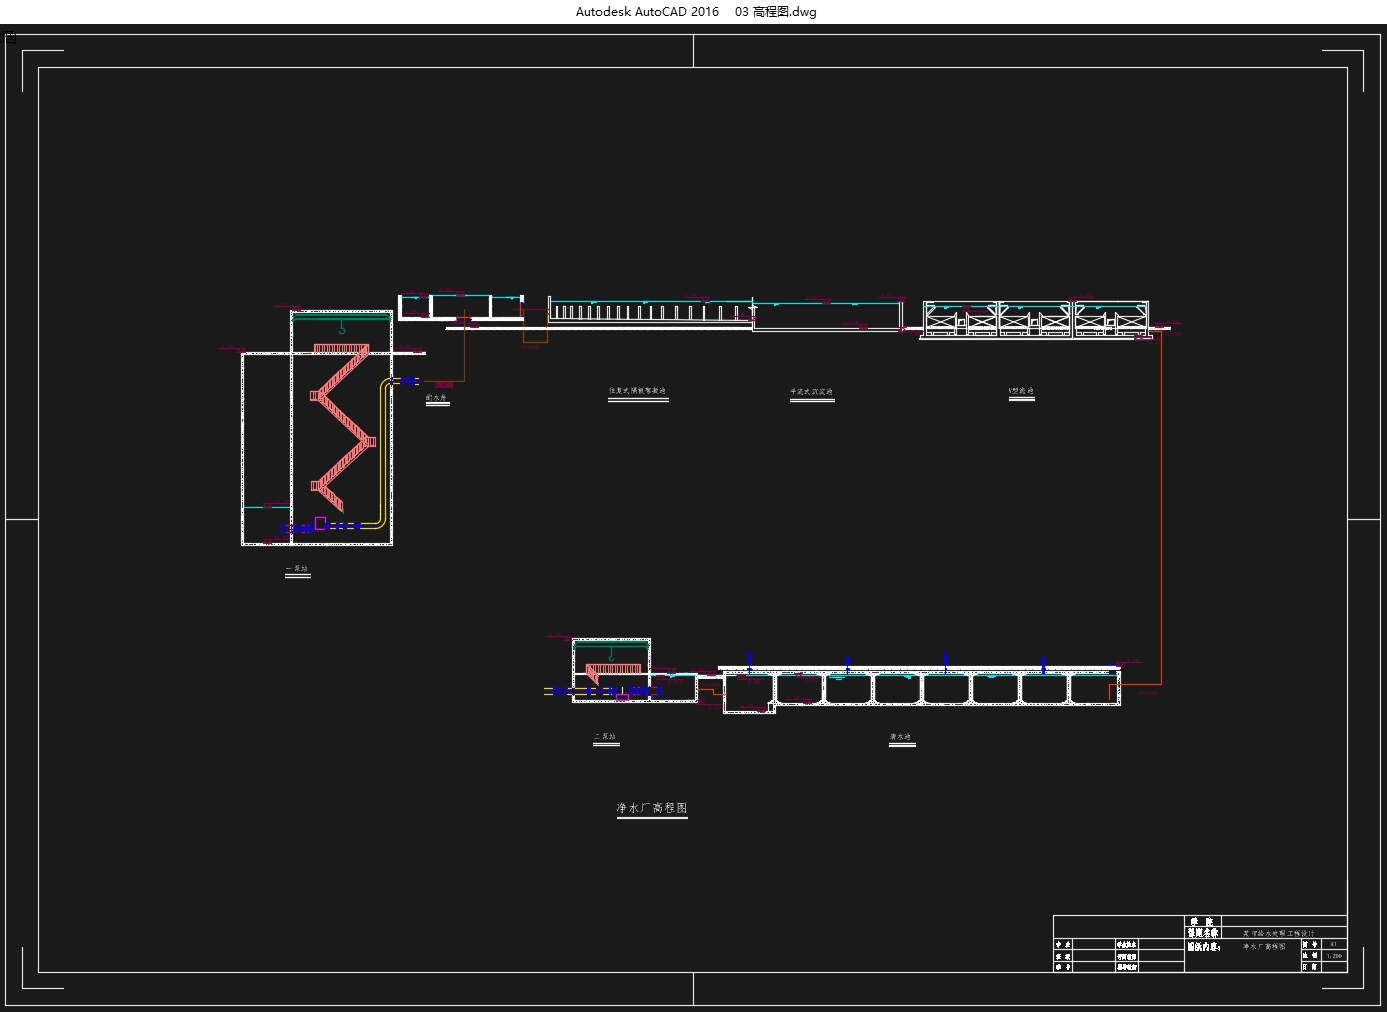Select the green crane hook in first pump station
Viewport: 1387px width, 1012px height.
342,327
